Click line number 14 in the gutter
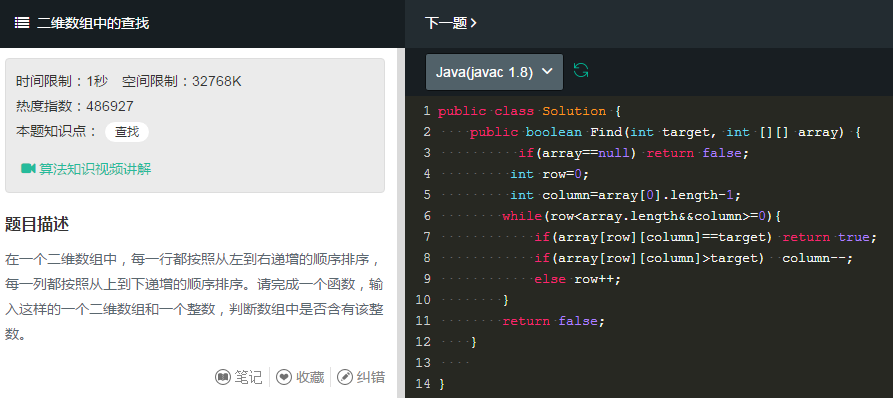The height and width of the screenshot is (398, 893). point(423,384)
